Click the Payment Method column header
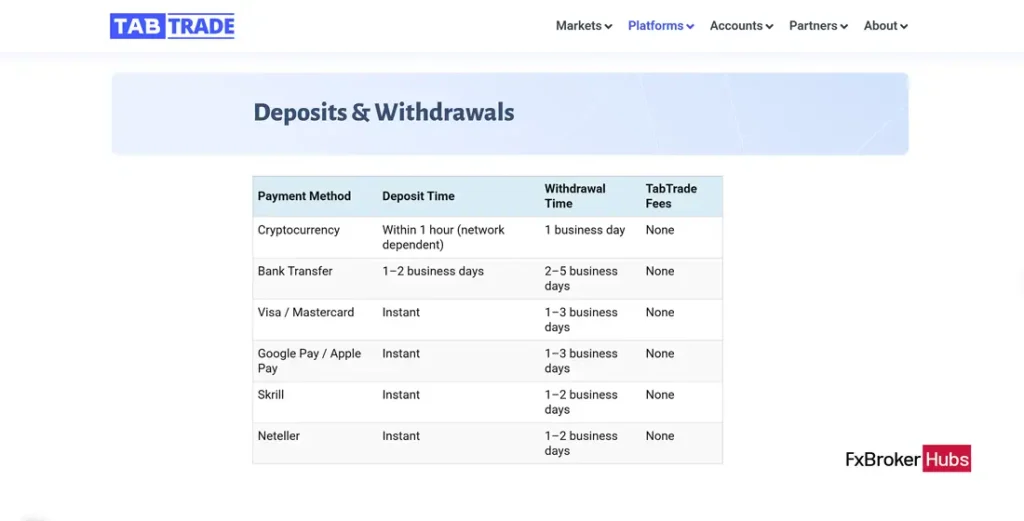Image resolution: width=1024 pixels, height=521 pixels. point(304,196)
